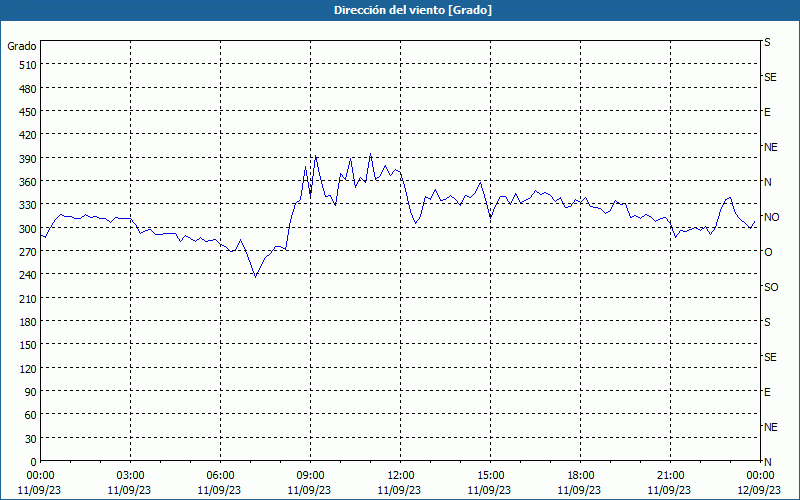The image size is (800, 500).
Task: Click the 420 y-axis label
Action: (x=29, y=135)
